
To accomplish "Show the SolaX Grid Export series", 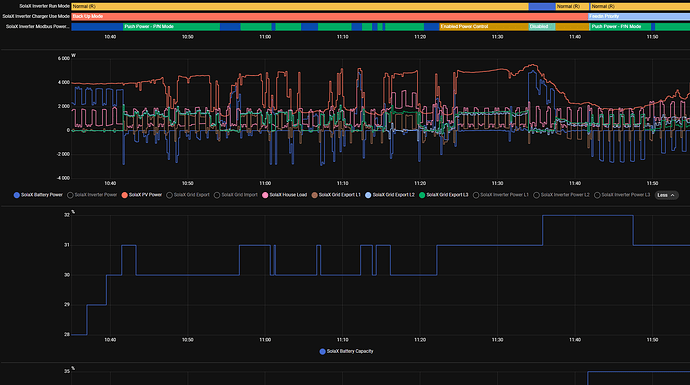I will click(188, 195).
